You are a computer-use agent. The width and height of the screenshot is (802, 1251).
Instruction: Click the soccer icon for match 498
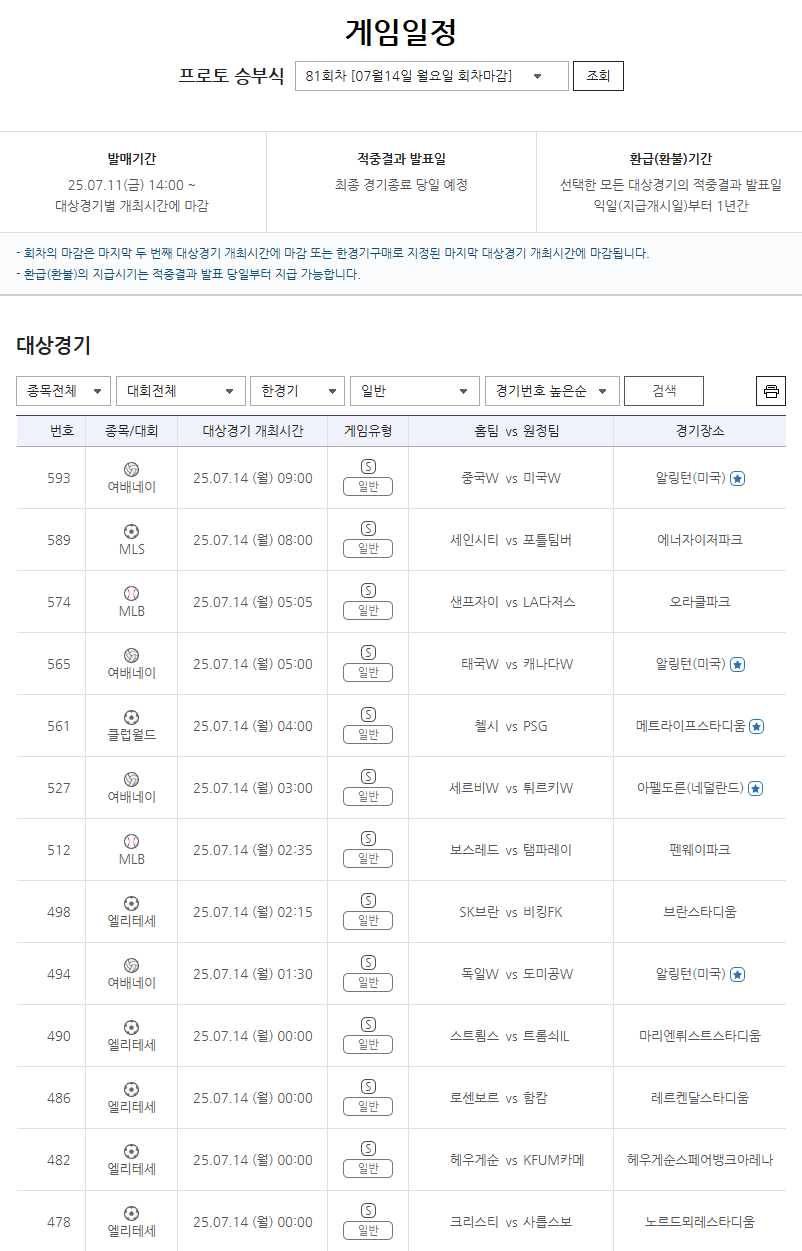tap(131, 903)
